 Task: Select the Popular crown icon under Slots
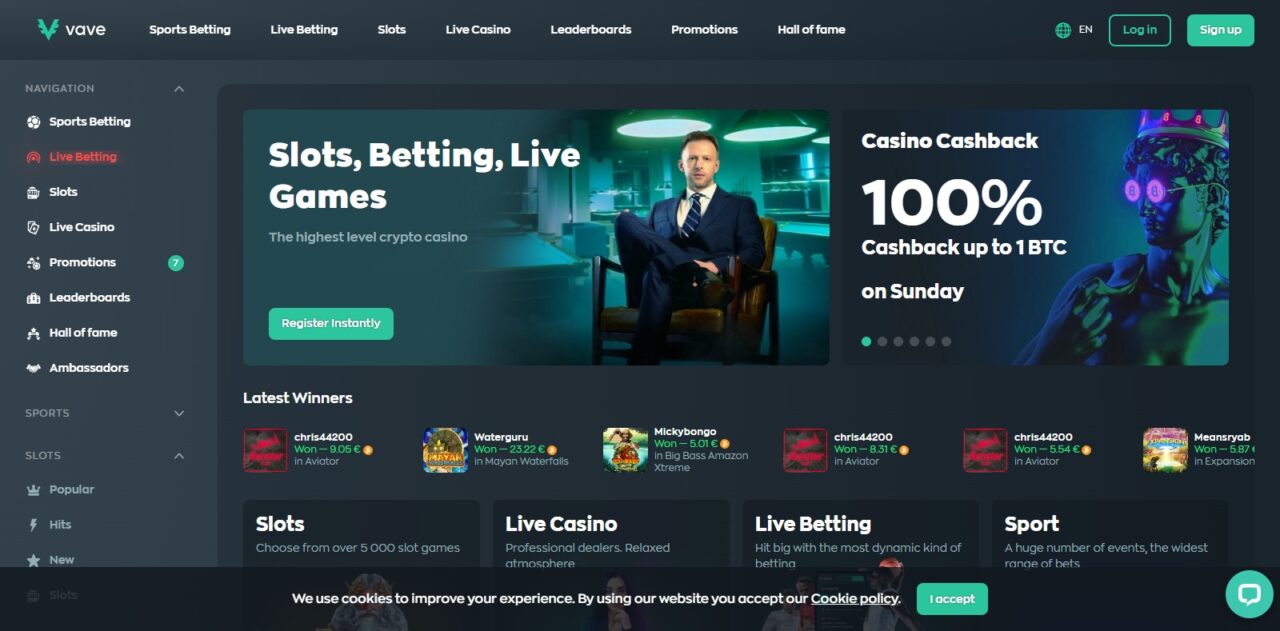(33, 490)
